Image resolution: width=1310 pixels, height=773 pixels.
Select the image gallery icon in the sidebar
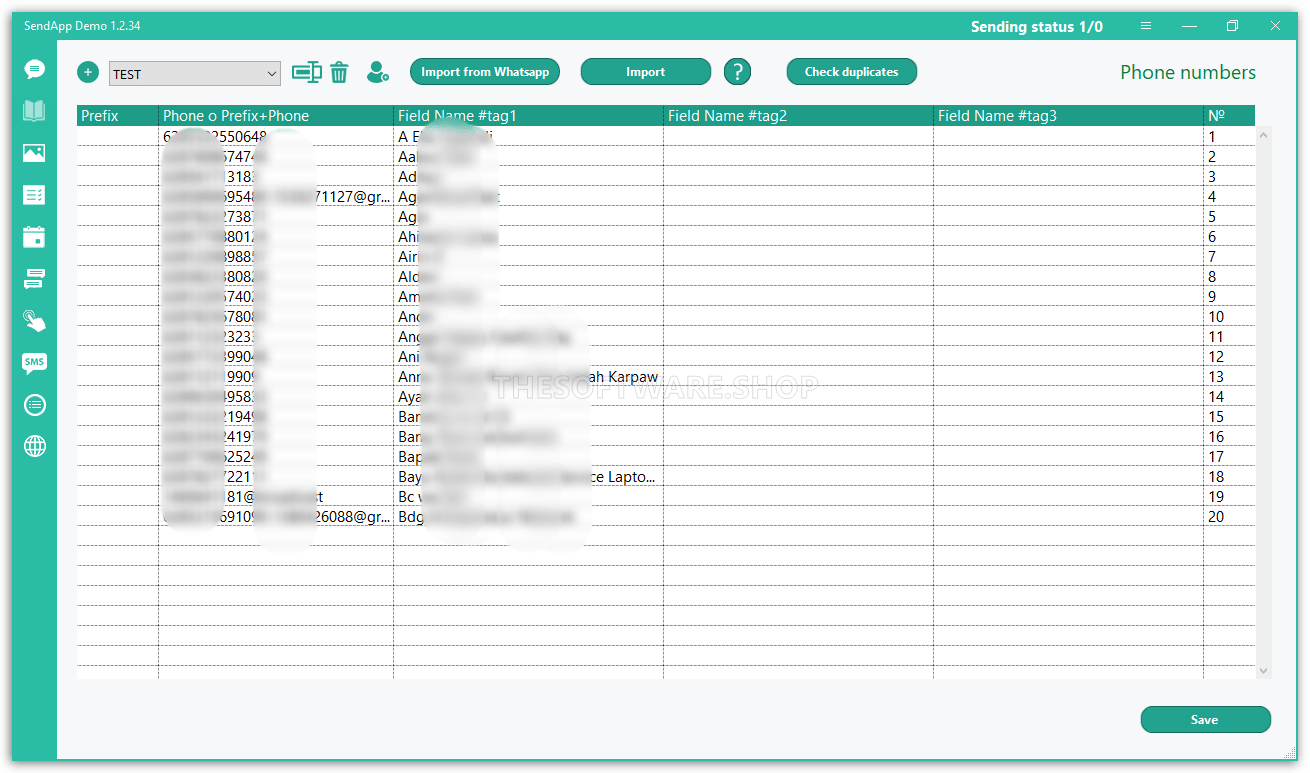[35, 153]
